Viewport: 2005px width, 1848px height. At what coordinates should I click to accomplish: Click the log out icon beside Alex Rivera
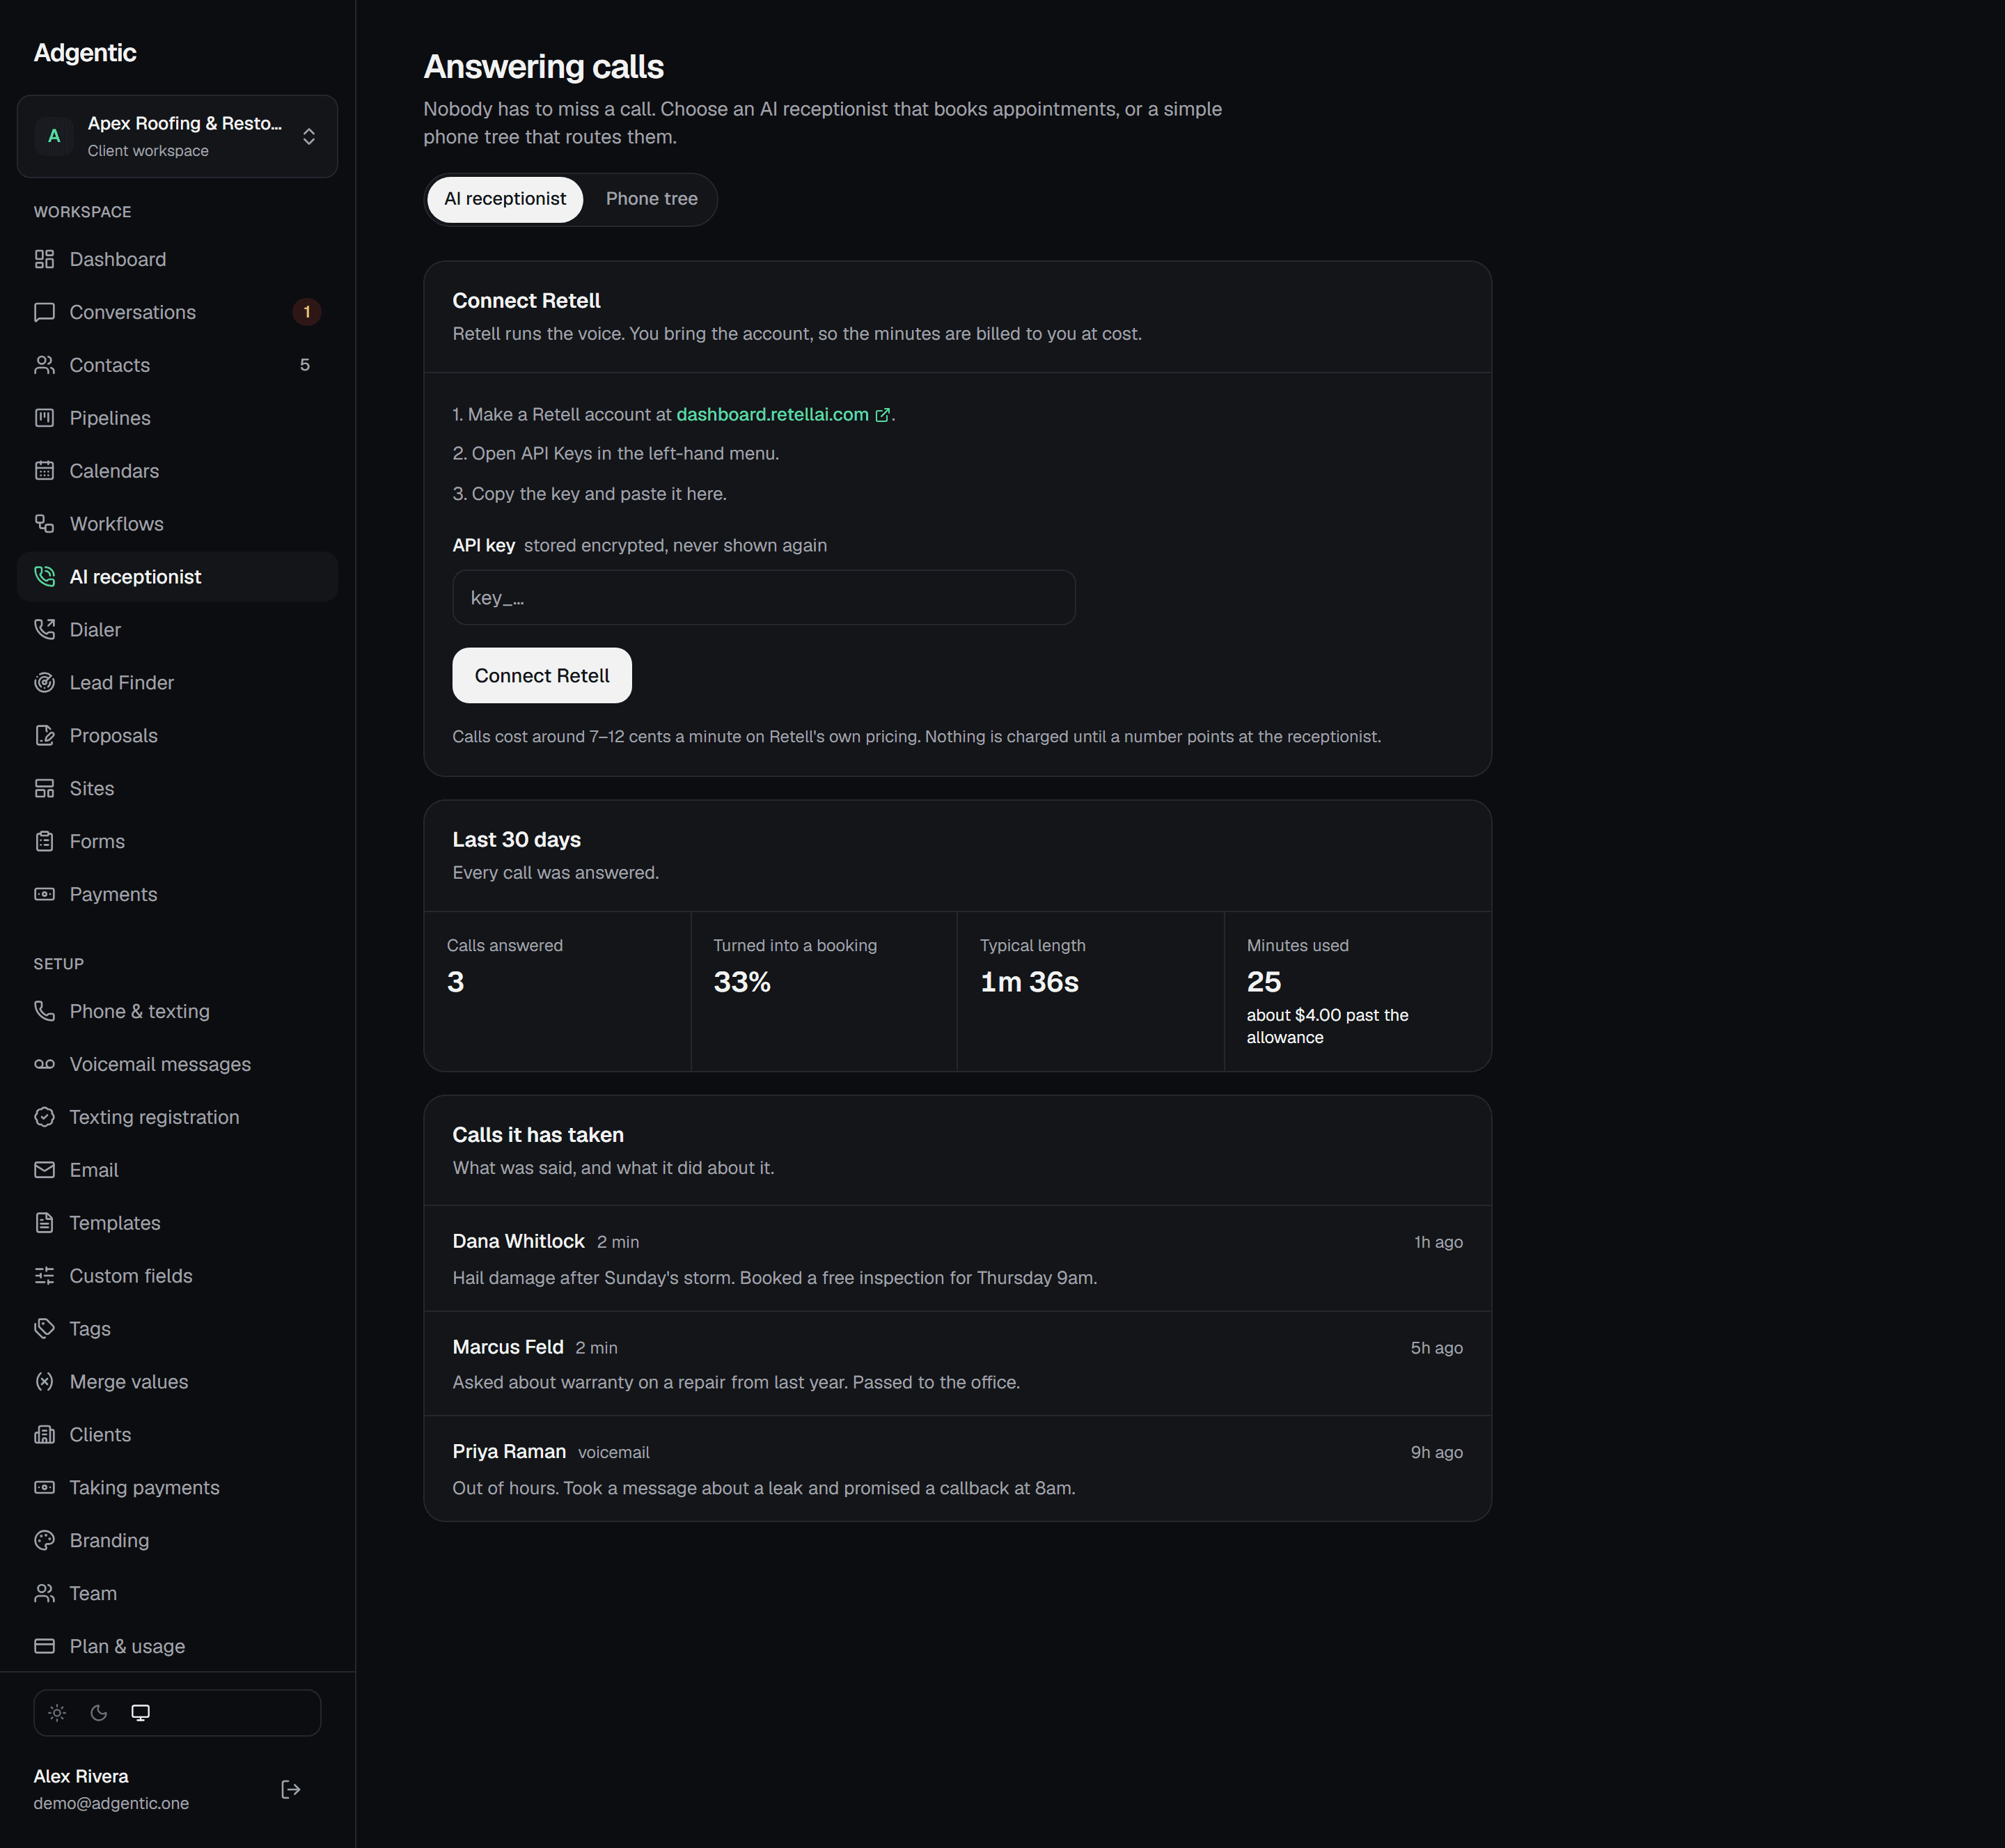[x=291, y=1789]
